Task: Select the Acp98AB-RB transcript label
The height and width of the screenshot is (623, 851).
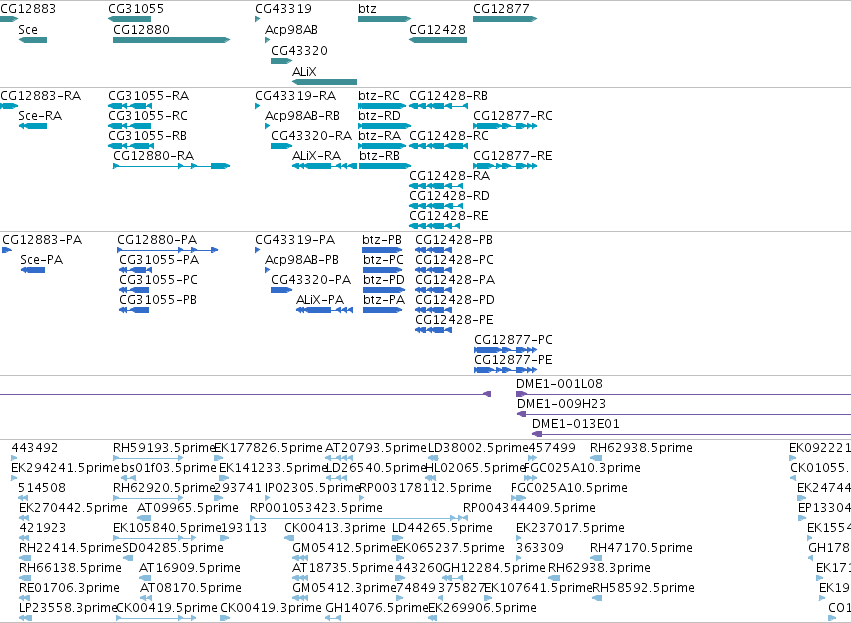Action: coord(302,116)
